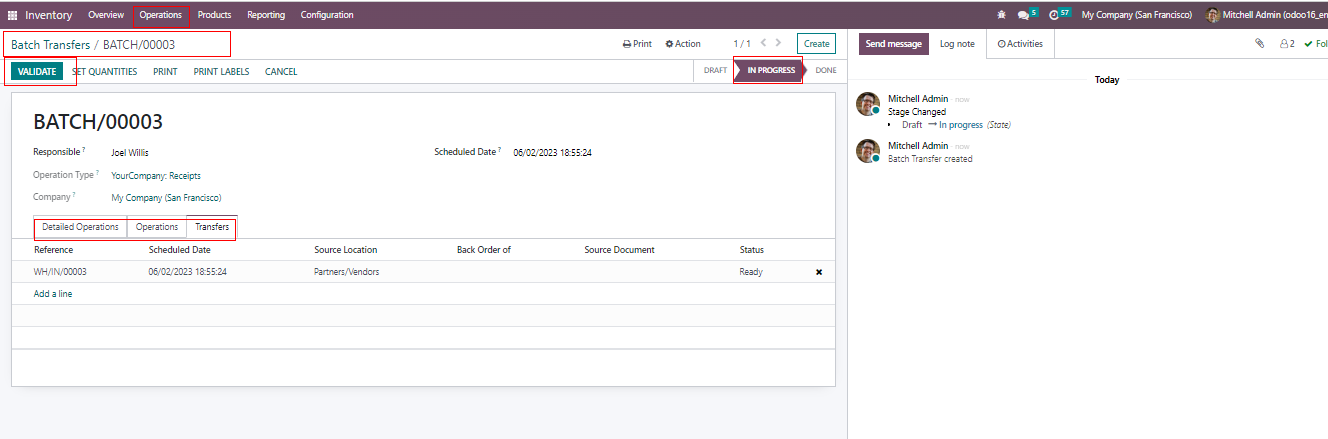
Task: Open the activities clock icon in navbar
Action: point(1054,15)
